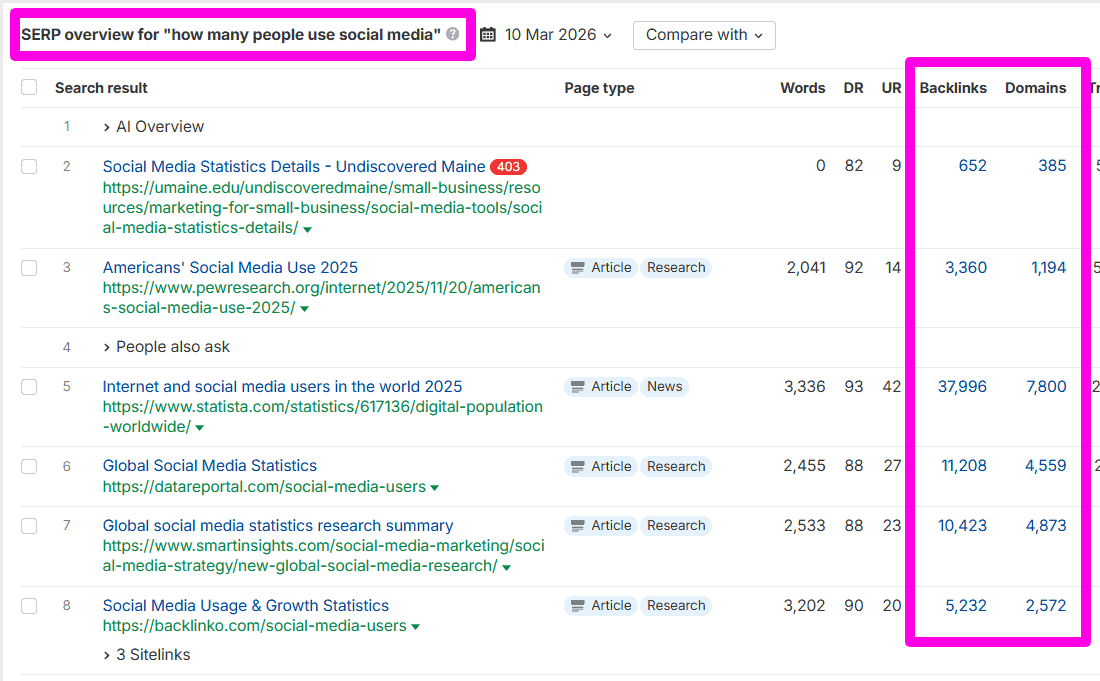Click the umaine.edu URL

[x=322, y=208]
